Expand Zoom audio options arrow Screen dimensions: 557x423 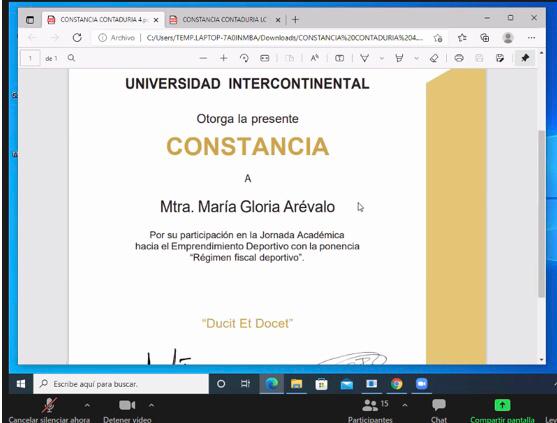87,405
